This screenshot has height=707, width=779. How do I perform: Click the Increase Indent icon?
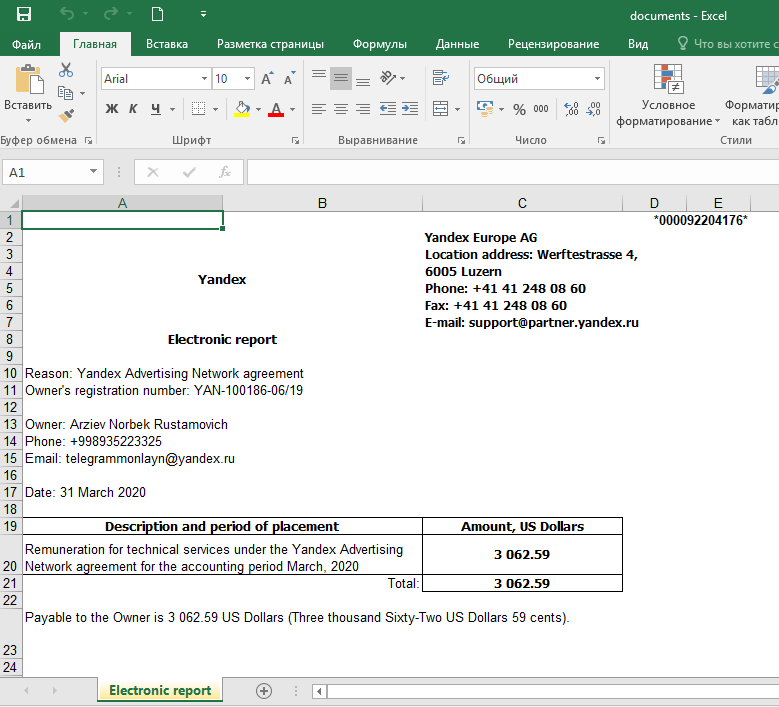(x=409, y=109)
